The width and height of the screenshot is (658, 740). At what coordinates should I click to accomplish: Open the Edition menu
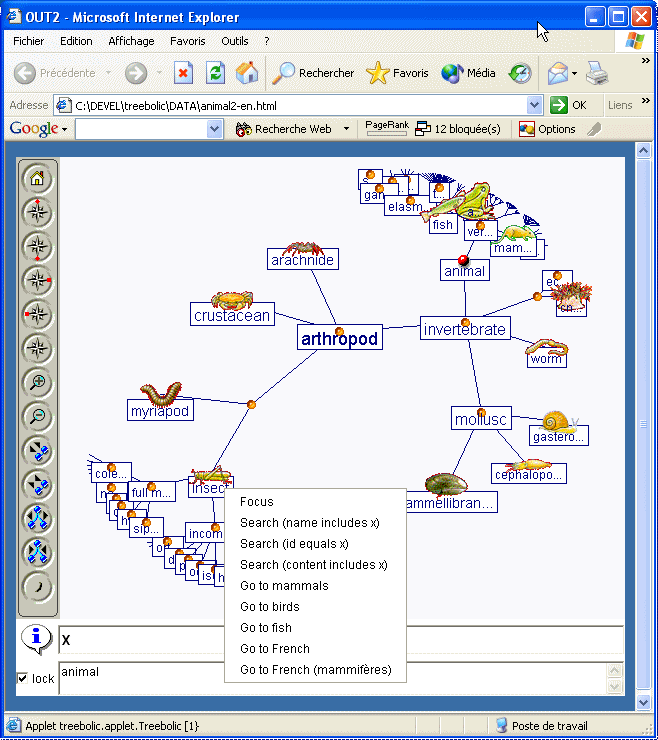76,41
